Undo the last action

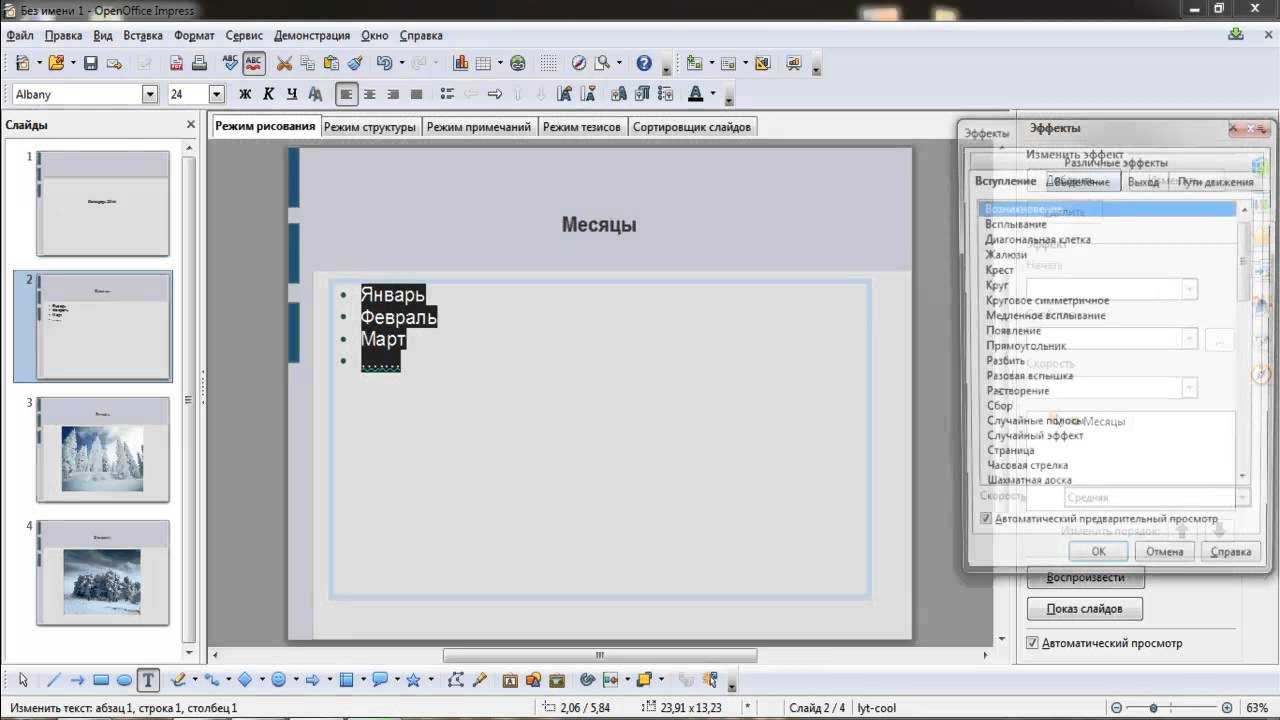[385, 63]
